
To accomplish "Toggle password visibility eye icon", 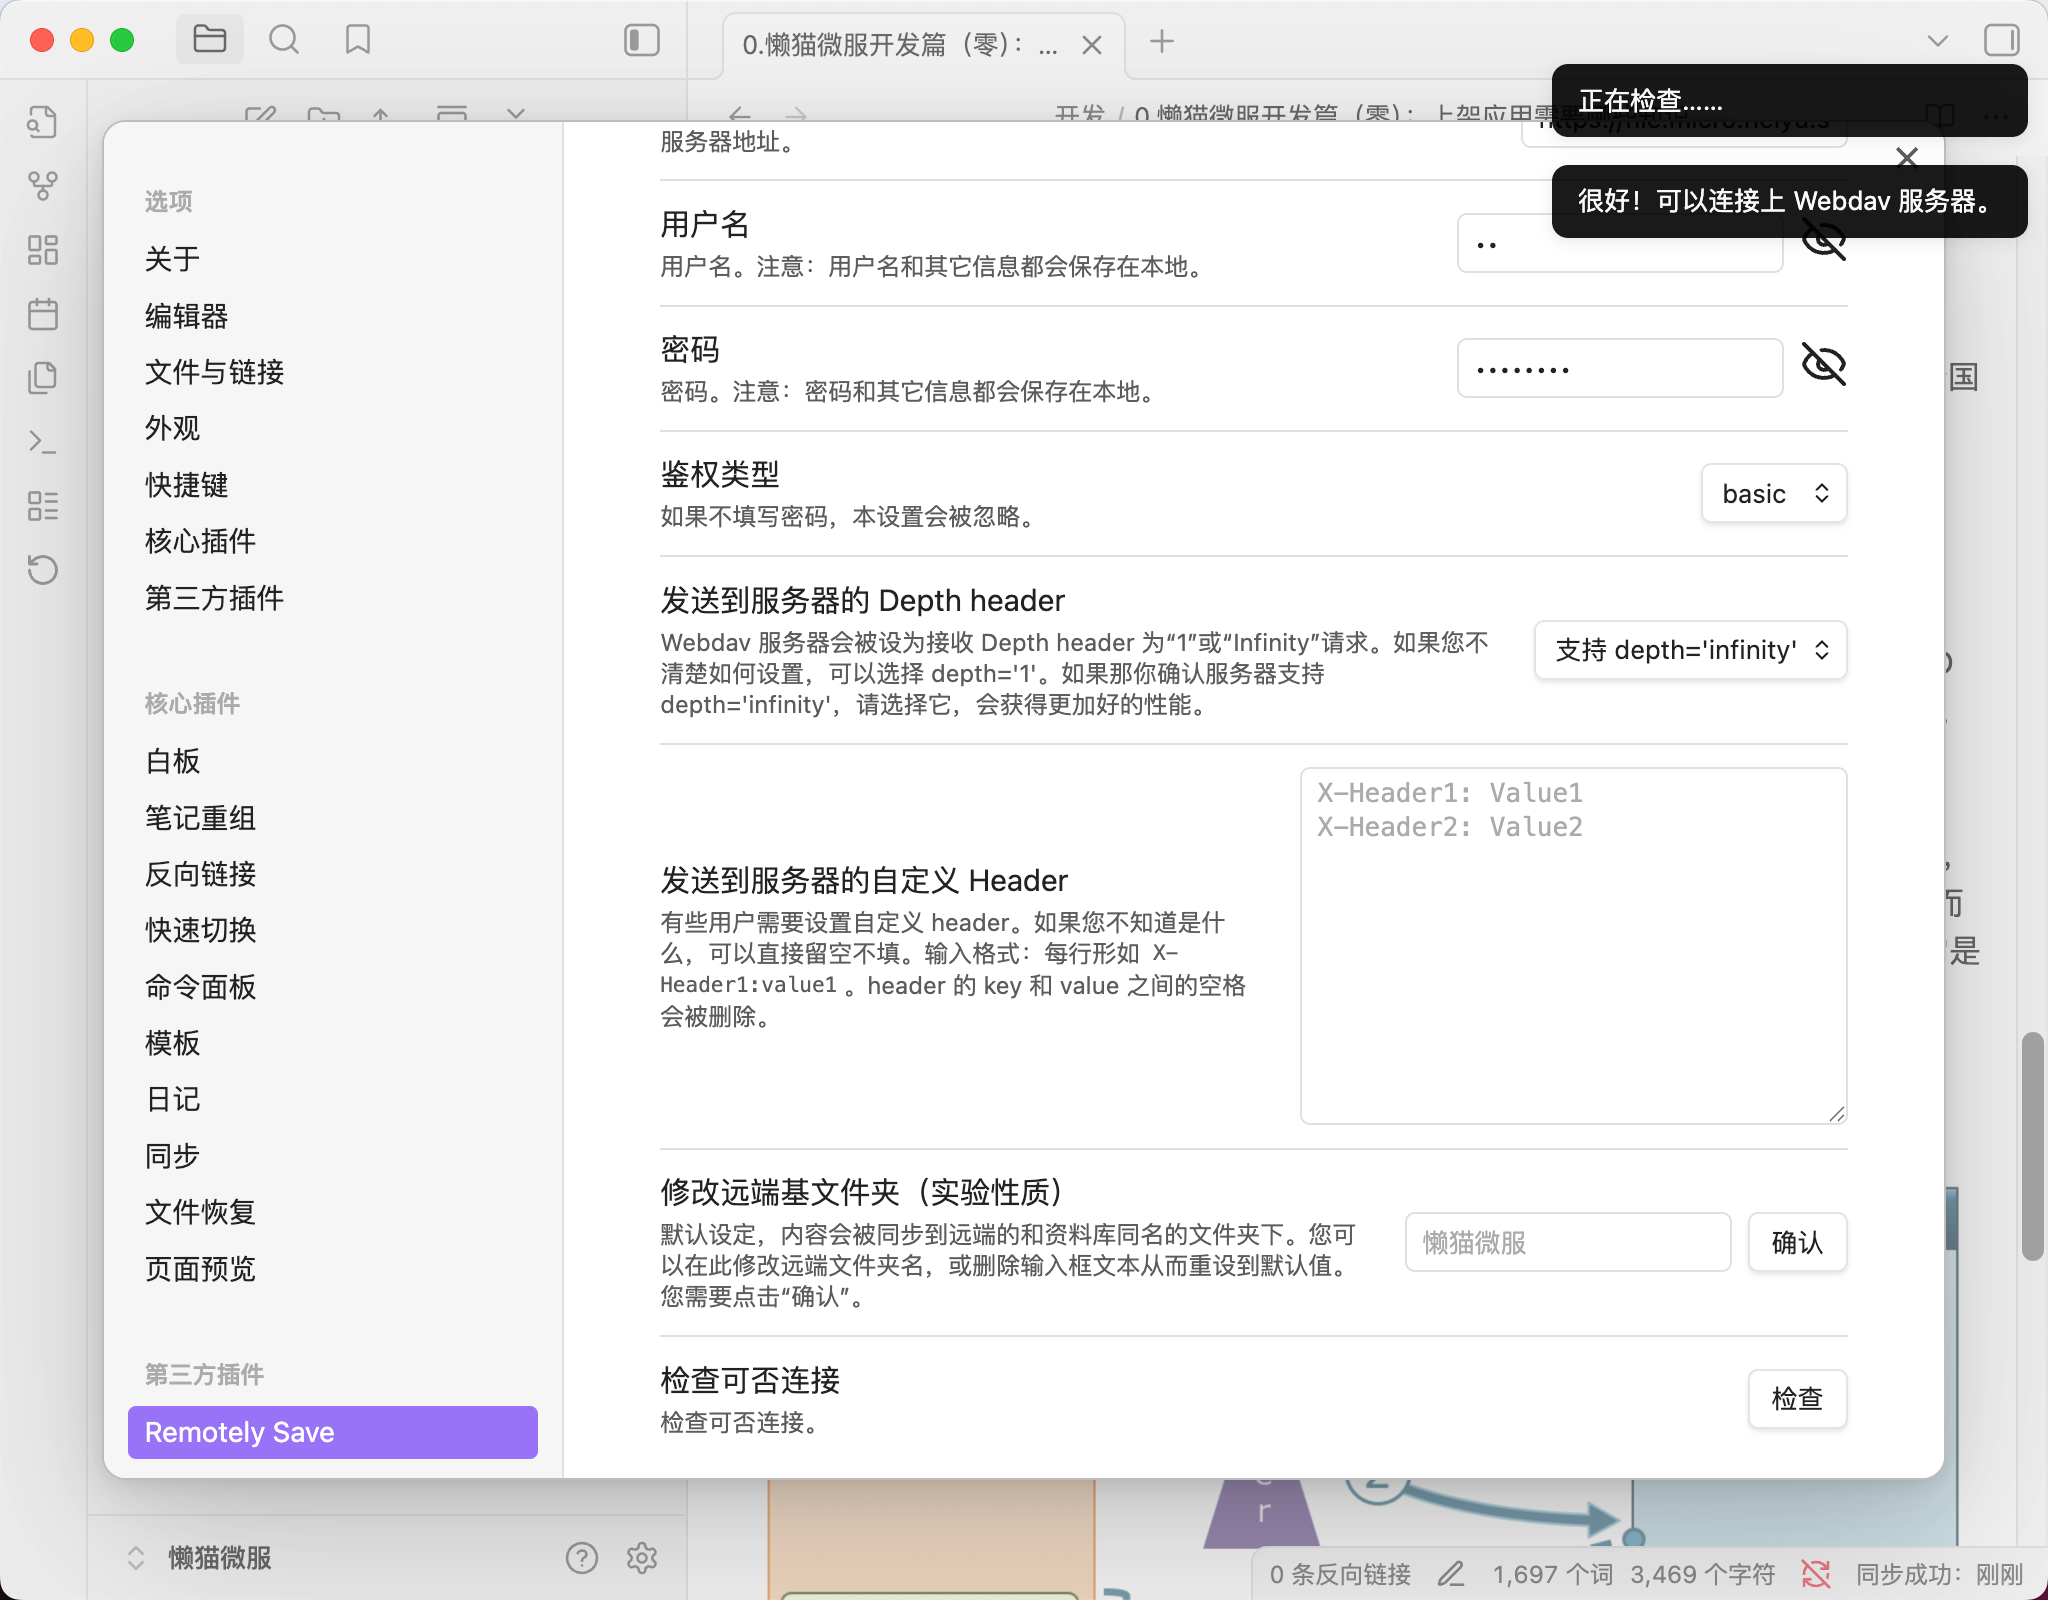I will pyautogui.click(x=1823, y=365).
